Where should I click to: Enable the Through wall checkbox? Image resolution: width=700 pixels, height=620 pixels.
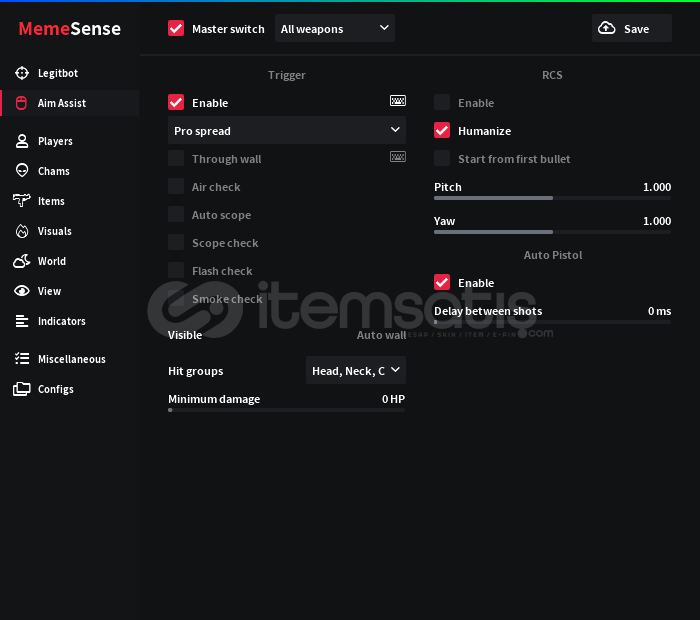tap(176, 158)
